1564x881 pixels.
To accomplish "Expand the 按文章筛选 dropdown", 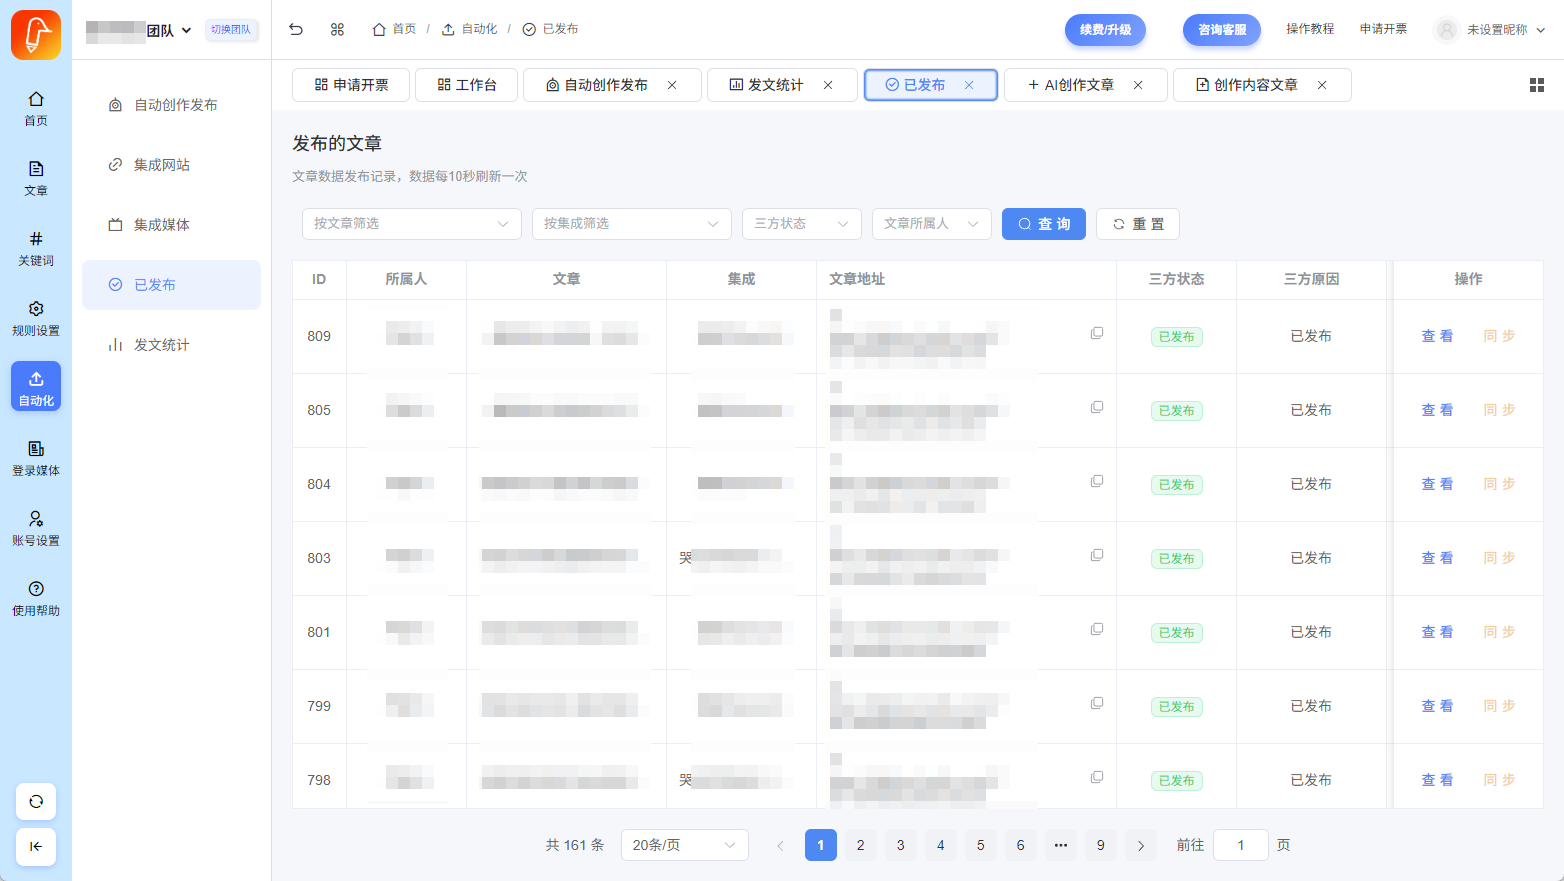I will pyautogui.click(x=411, y=224).
